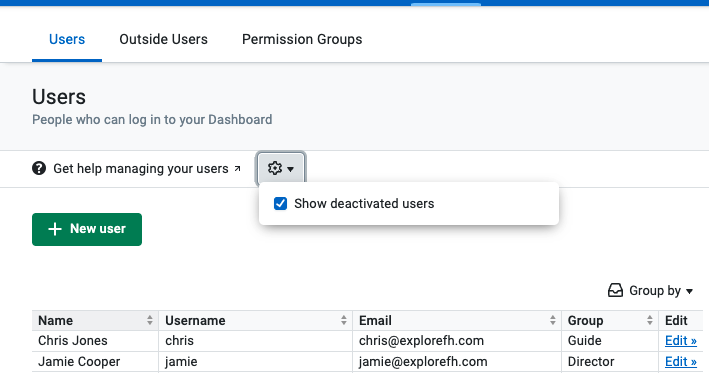The image size is (709, 373).
Task: Click the question mark help icon
Action: point(39,169)
